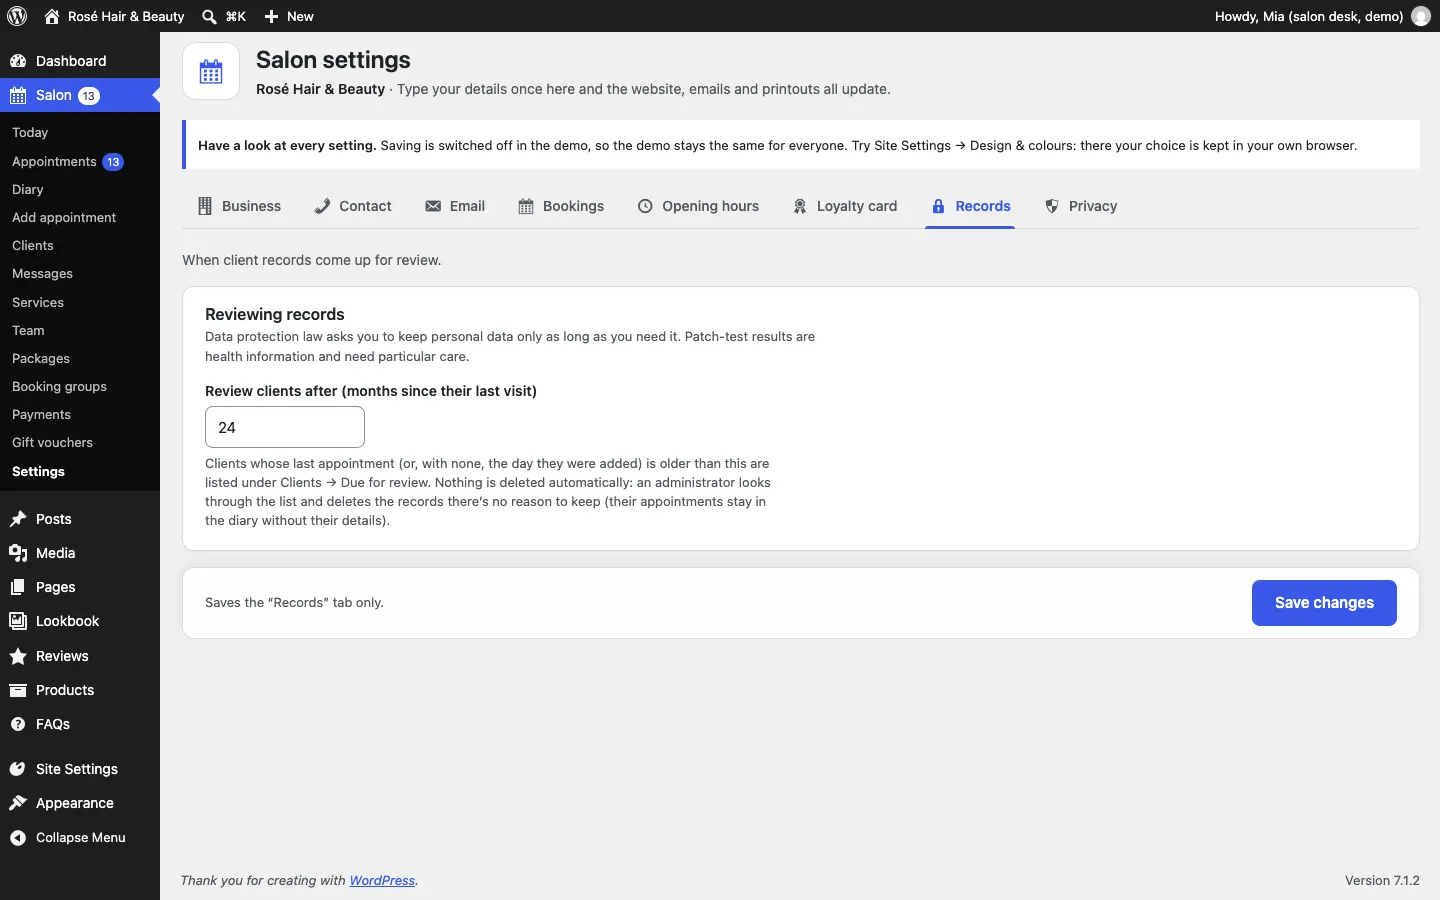Click the Howdy, Mia account text
This screenshot has height=900, width=1440.
point(1309,16)
